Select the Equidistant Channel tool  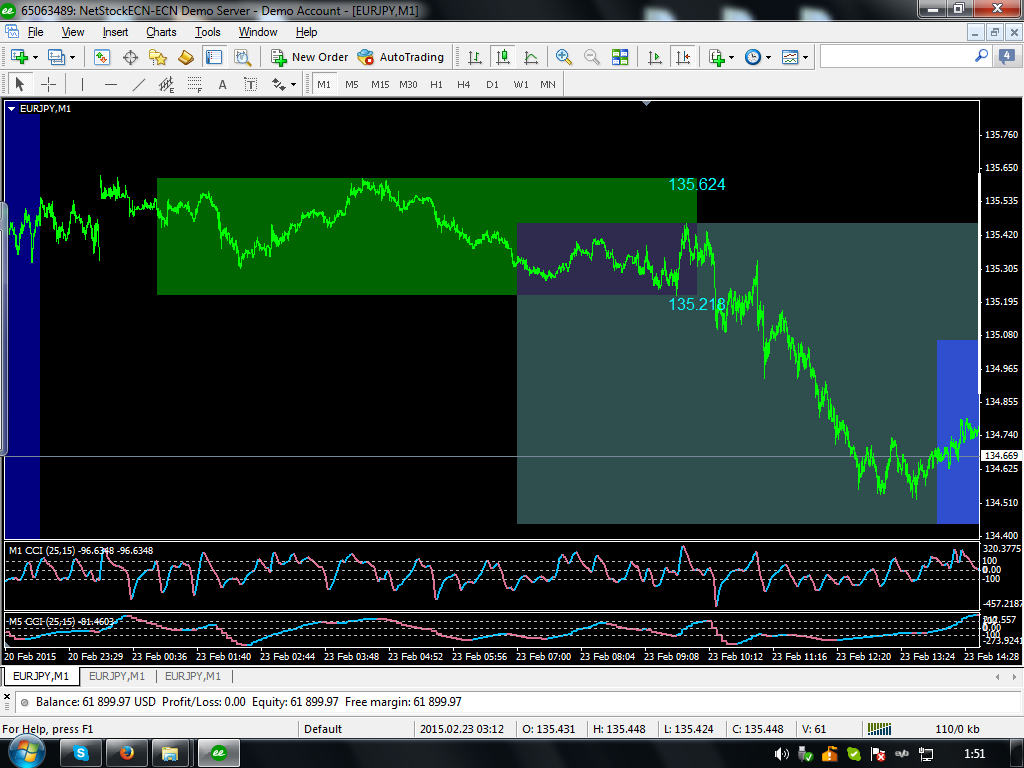[x=167, y=84]
